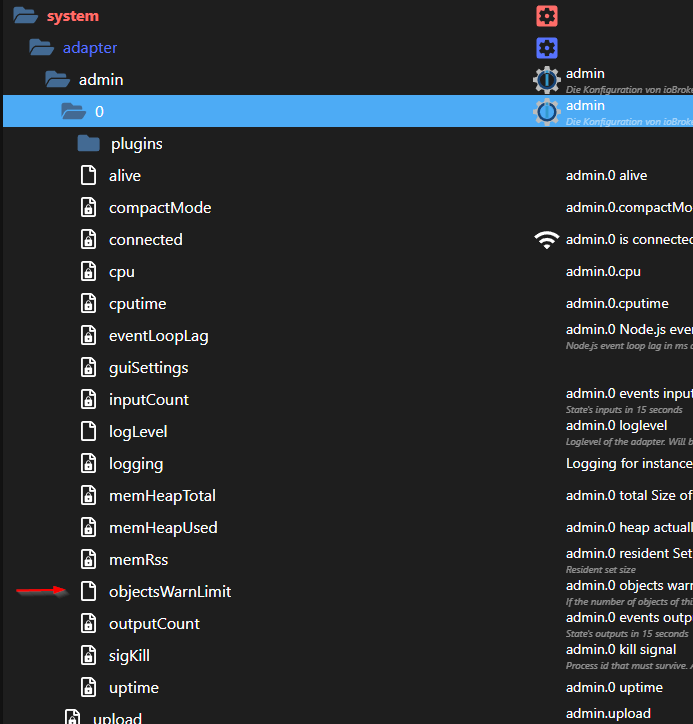Screen dimensions: 693x724
Task: Collapse the admin folder
Action: [57, 80]
